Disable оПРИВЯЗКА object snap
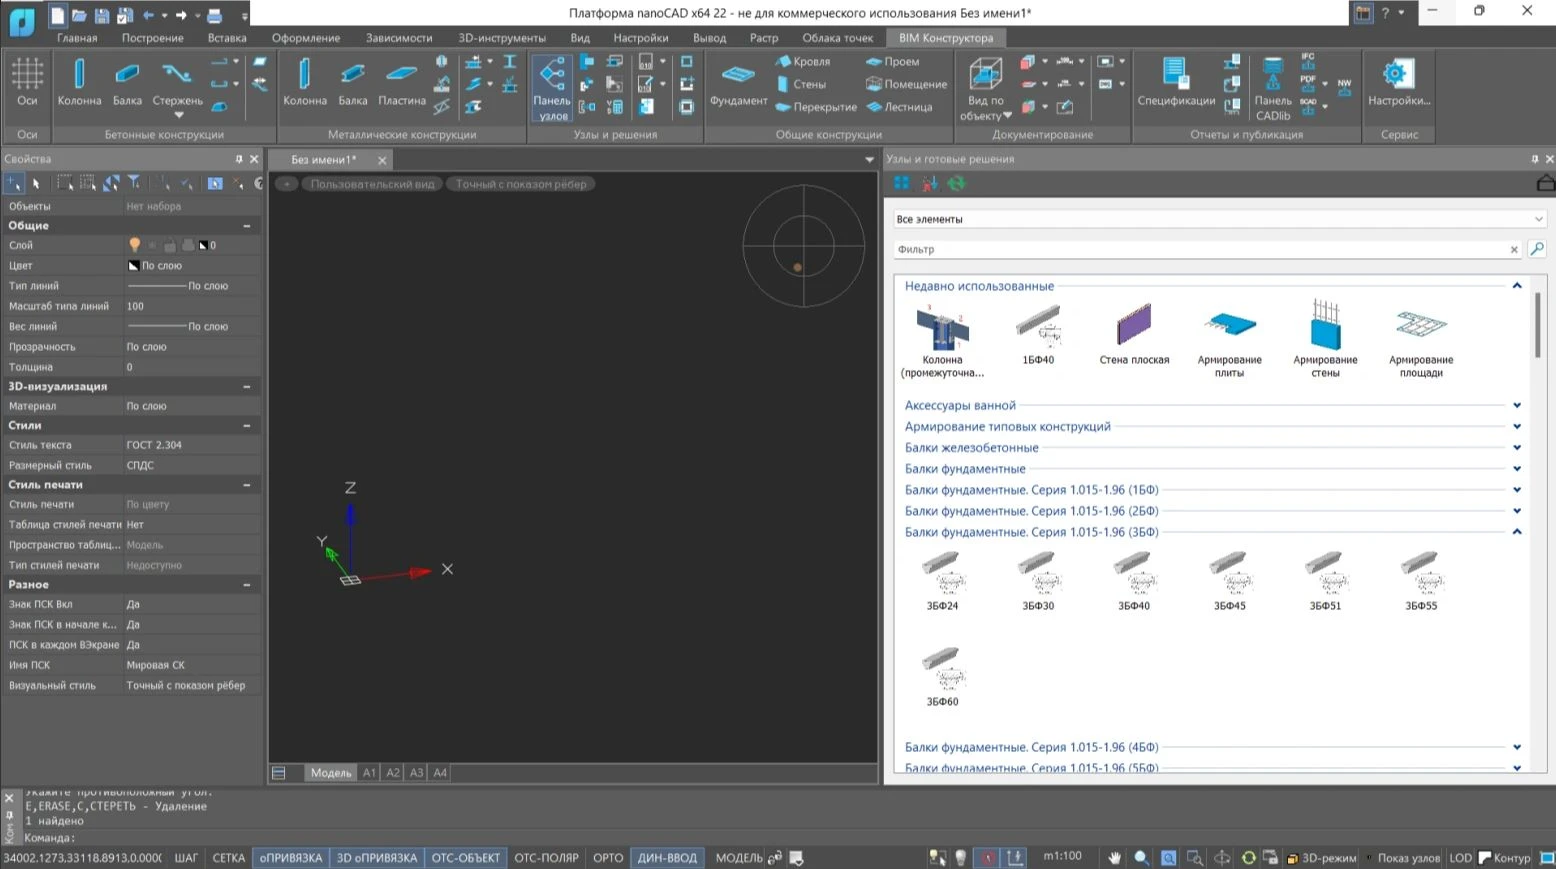The image size is (1556, 869). tap(291, 858)
